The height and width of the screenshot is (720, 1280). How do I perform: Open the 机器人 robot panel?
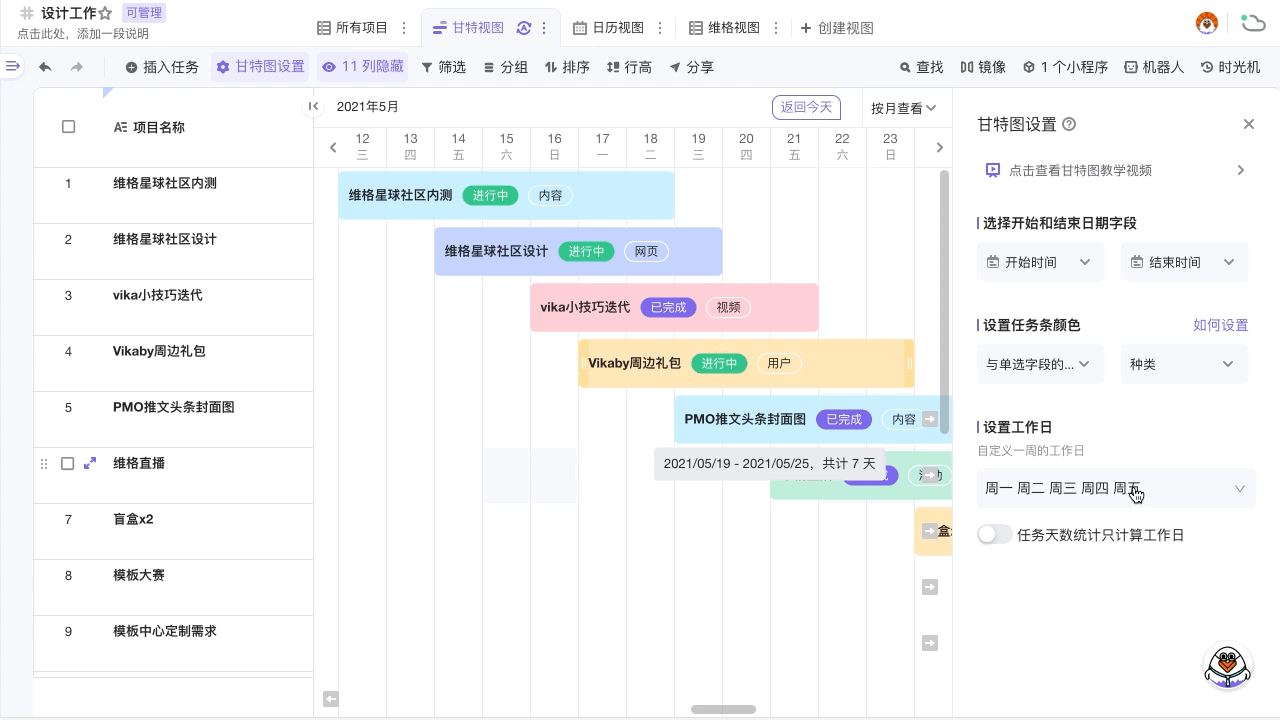(1153, 67)
